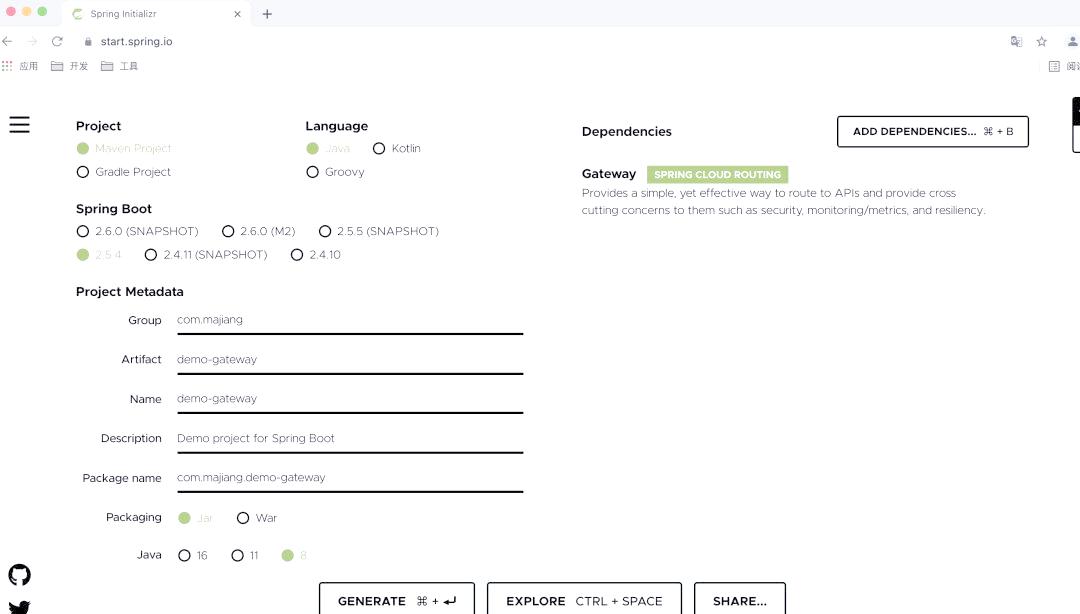Screen dimensions: 1080x614
Task: Click the Generate button
Action: pyautogui.click(x=397, y=600)
